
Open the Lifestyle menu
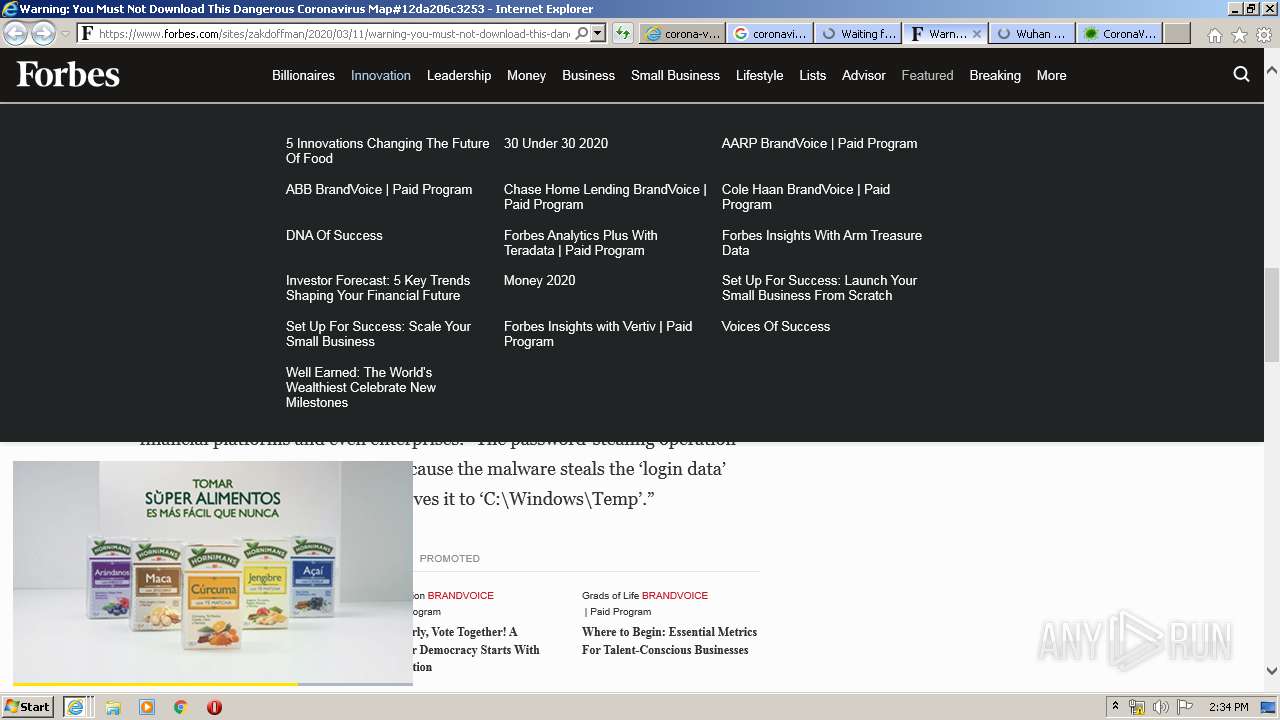(759, 75)
